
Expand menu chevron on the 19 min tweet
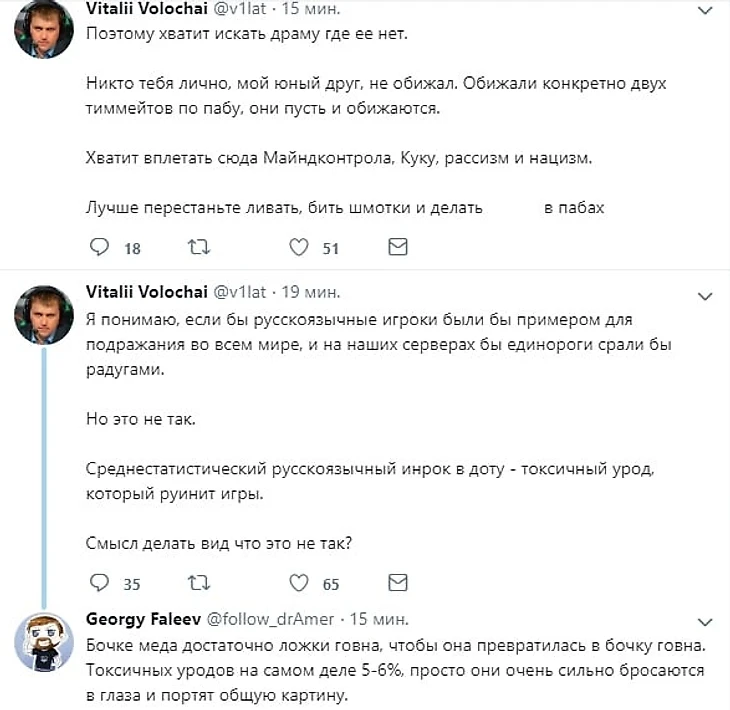coord(704,295)
